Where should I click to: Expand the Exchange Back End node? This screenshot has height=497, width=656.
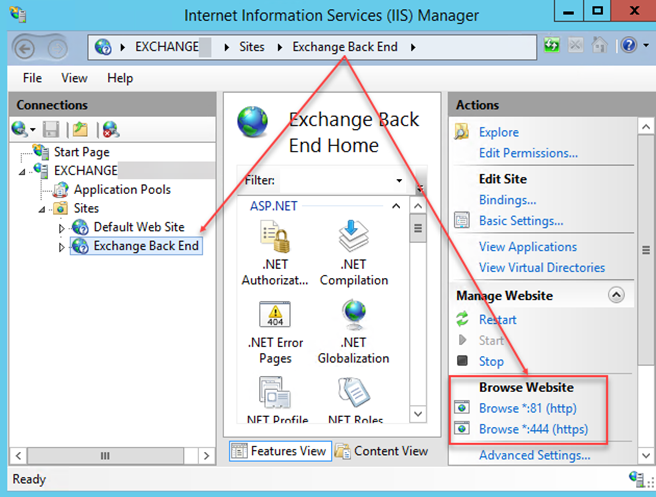62,247
